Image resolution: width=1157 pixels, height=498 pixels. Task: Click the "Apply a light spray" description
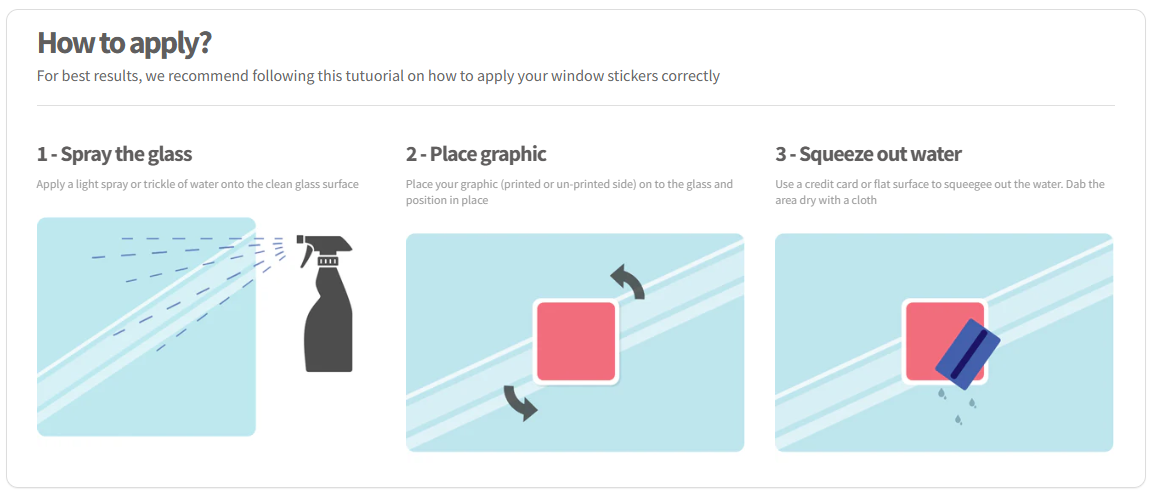[x=197, y=184]
